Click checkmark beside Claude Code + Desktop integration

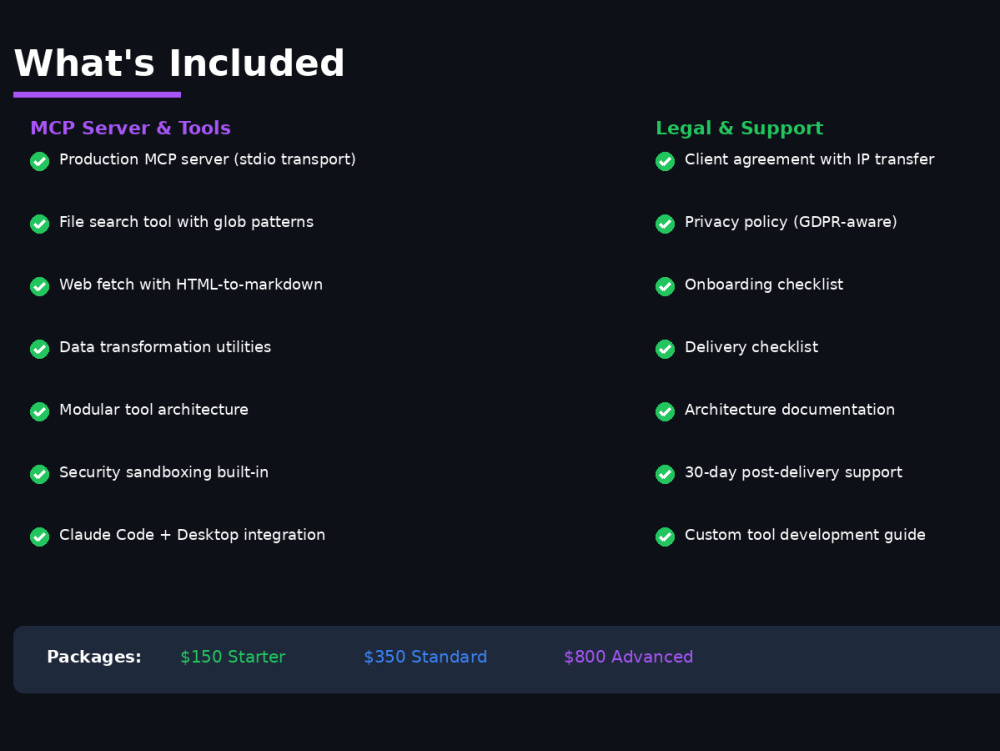pyautogui.click(x=40, y=537)
